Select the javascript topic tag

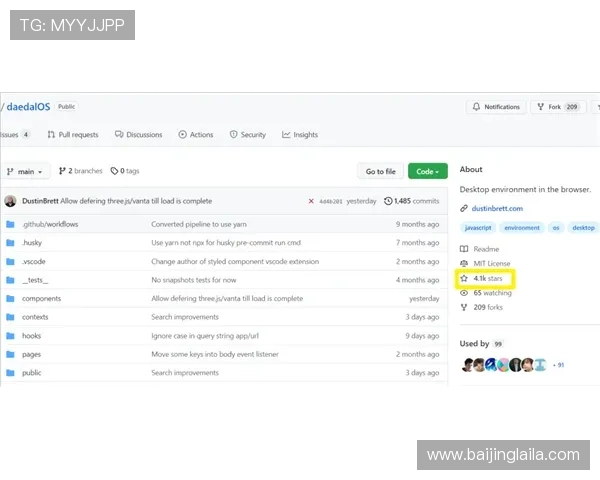pyautogui.click(x=478, y=228)
